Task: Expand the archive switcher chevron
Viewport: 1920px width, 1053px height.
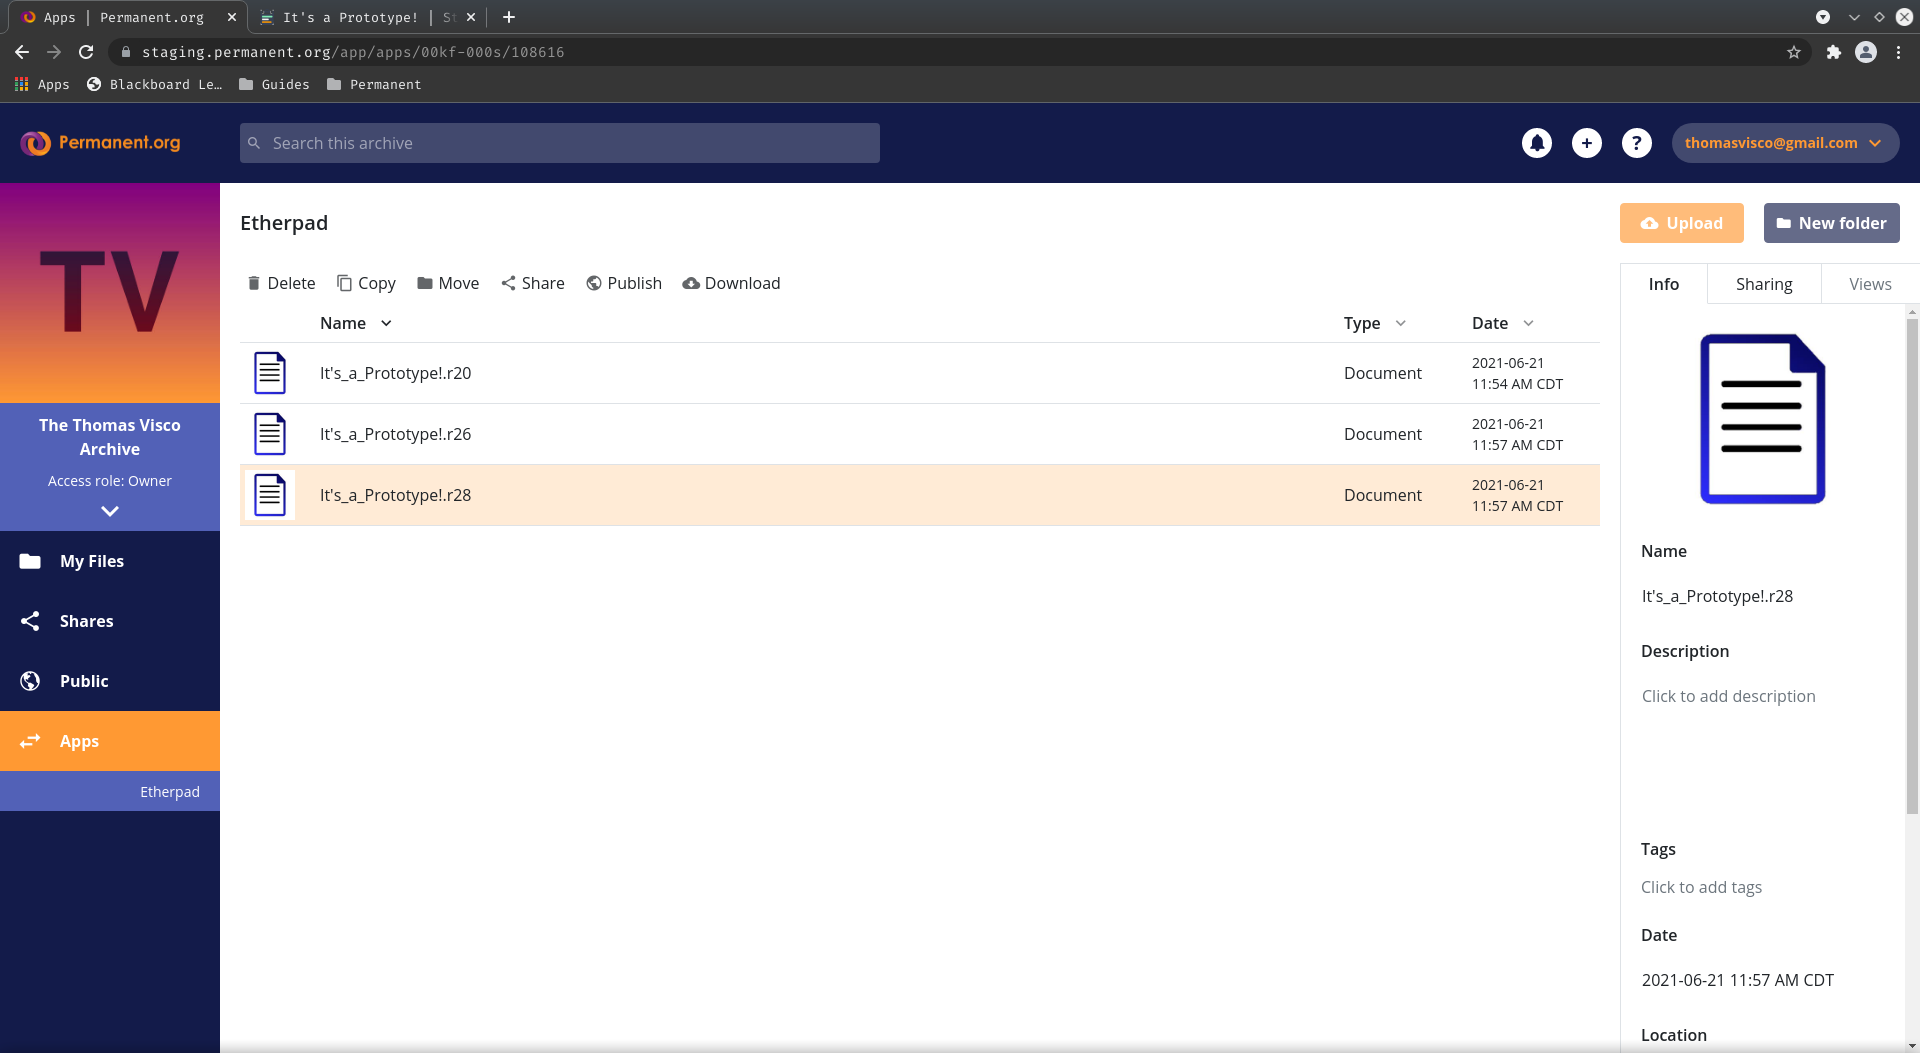Action: tap(110, 511)
